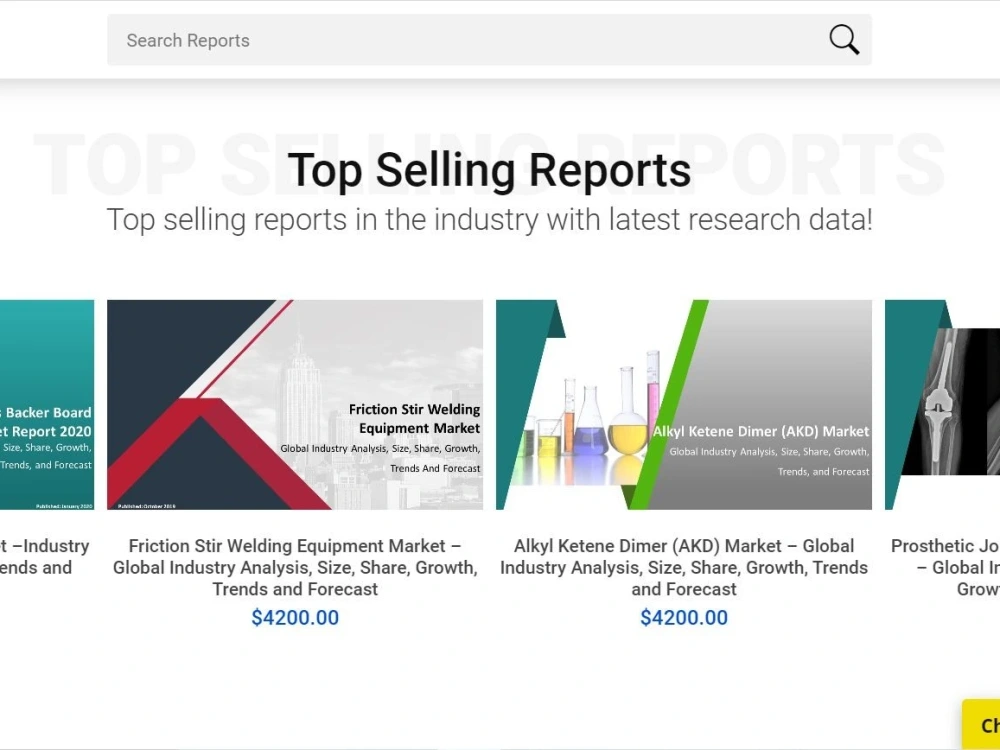Click the 'Top Selling Reports' heading

pos(489,170)
